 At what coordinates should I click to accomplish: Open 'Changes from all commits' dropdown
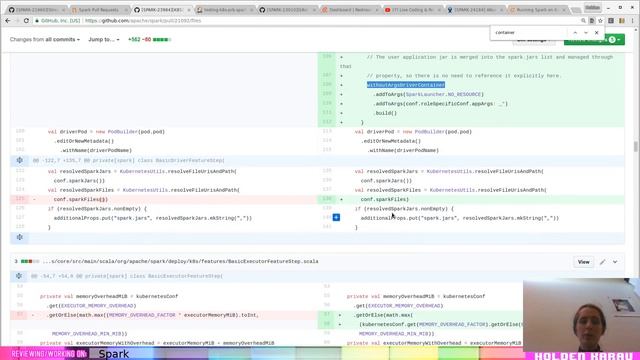click(x=45, y=40)
